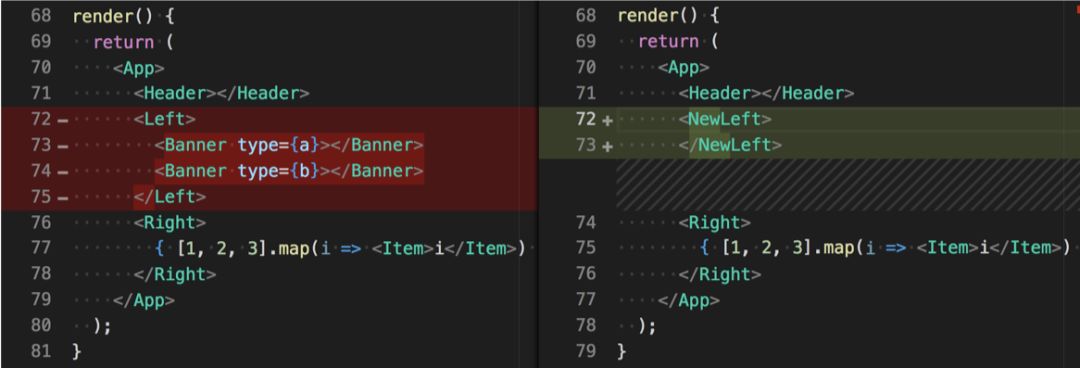Click the plus marker beside </NewLeft>
This screenshot has height=368, width=1080.
click(607, 146)
